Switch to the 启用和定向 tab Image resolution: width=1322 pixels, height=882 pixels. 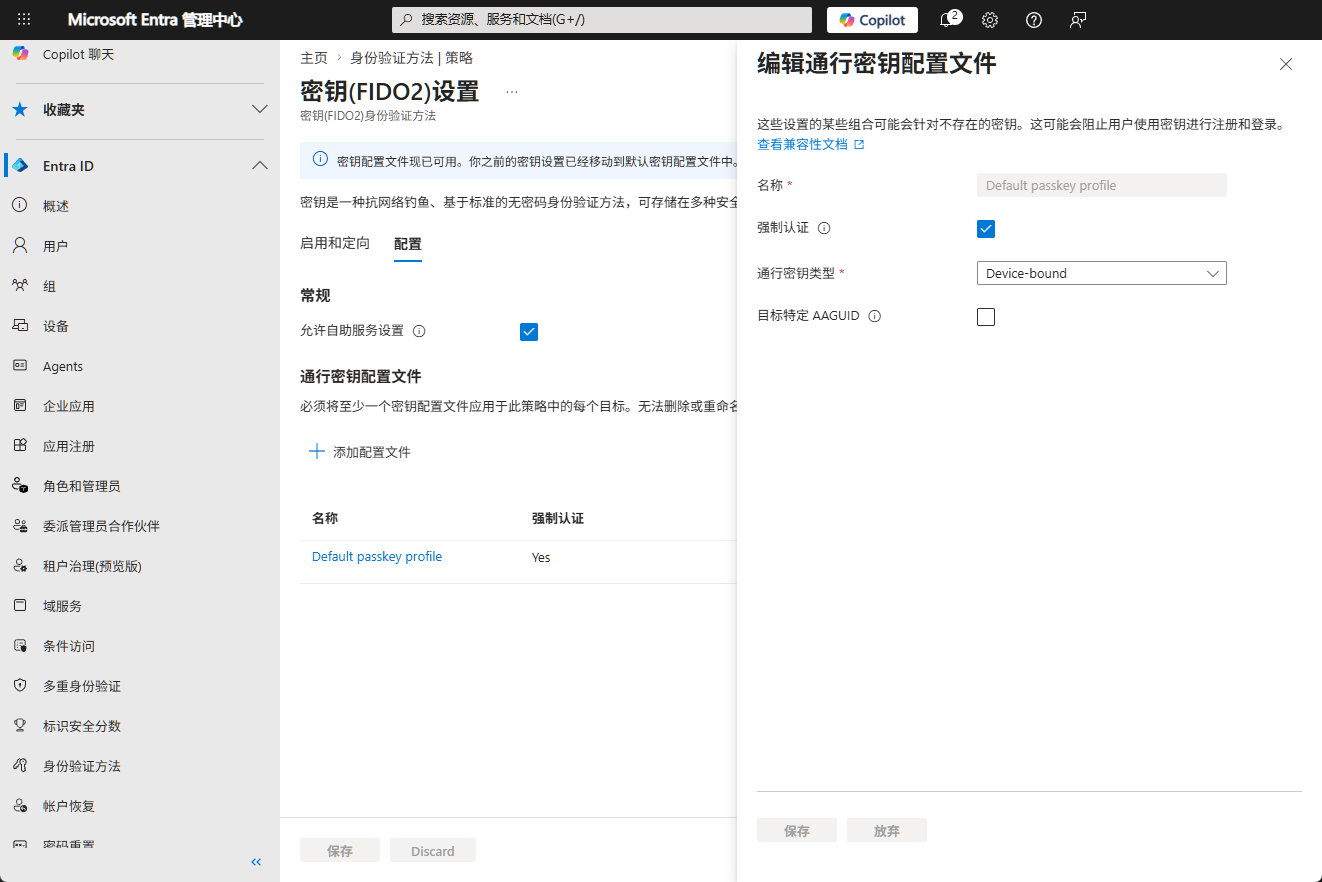tap(335, 243)
